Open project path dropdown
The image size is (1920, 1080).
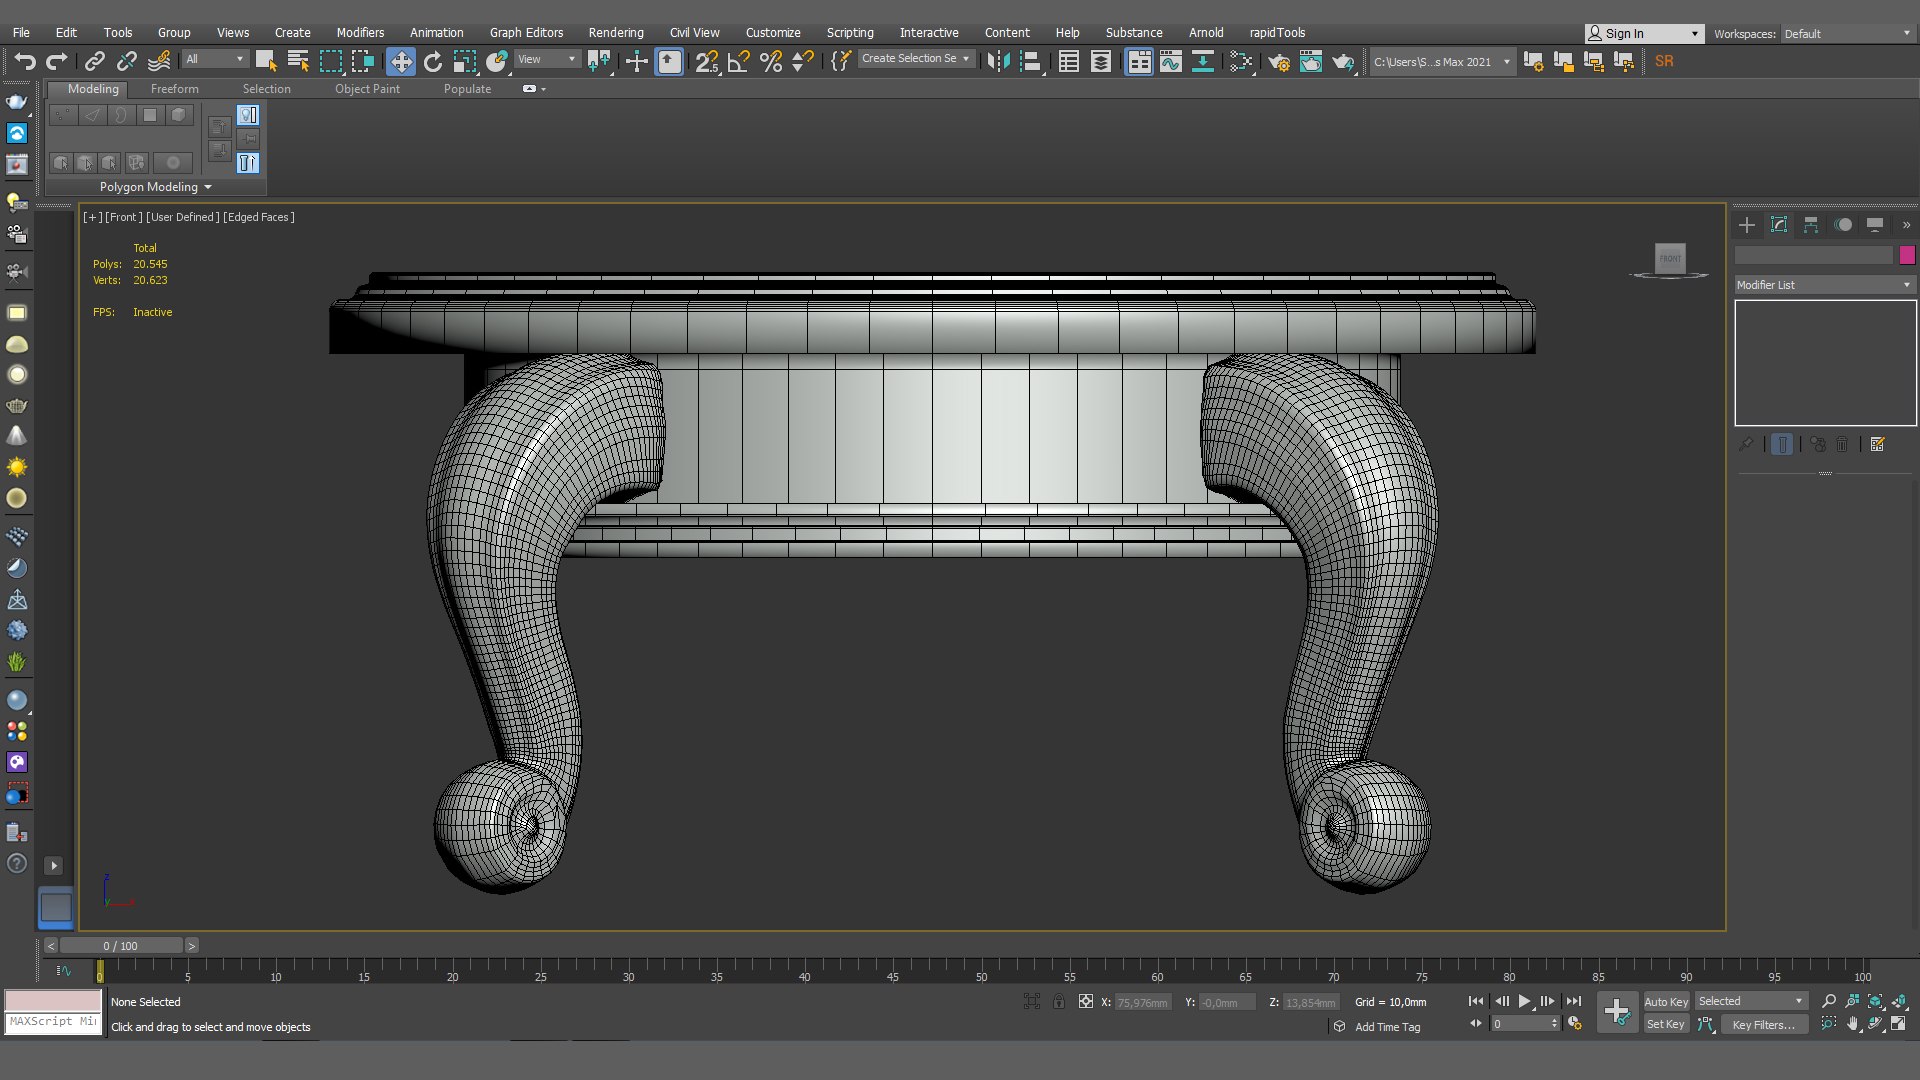(1442, 62)
